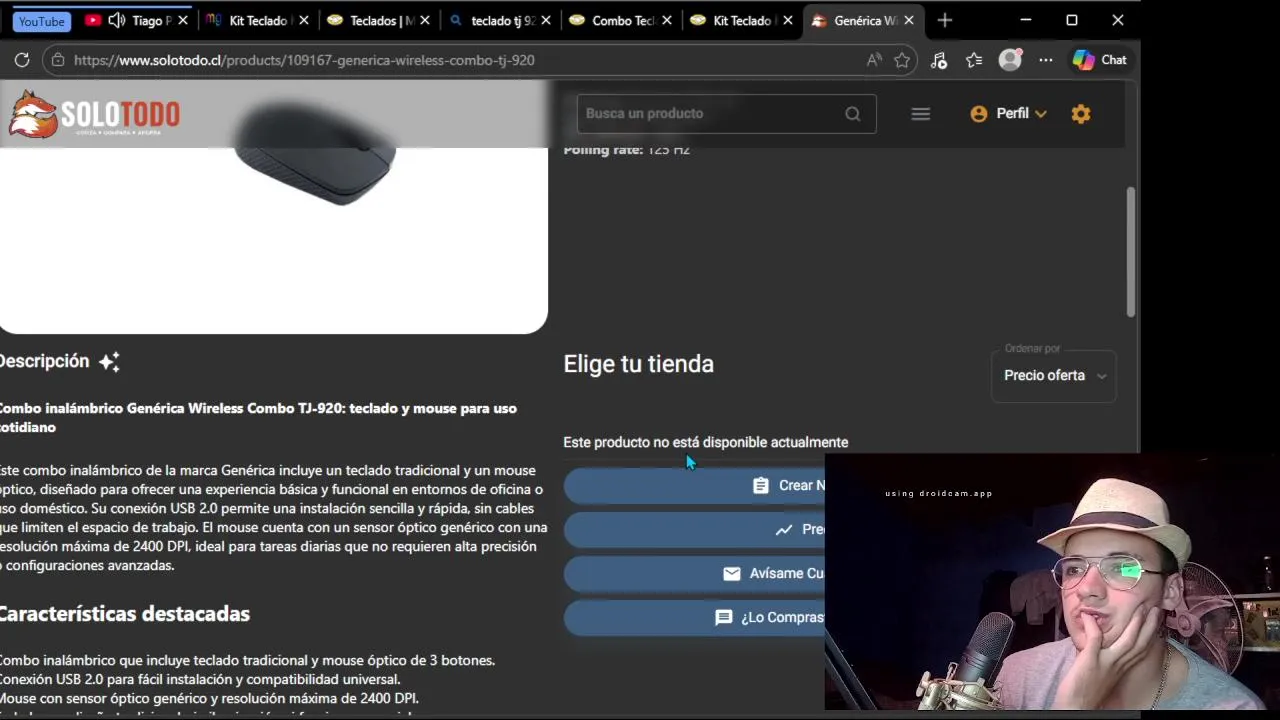The image size is (1280, 720).
Task: Expand the Perfil dropdown
Action: [x=1008, y=114]
